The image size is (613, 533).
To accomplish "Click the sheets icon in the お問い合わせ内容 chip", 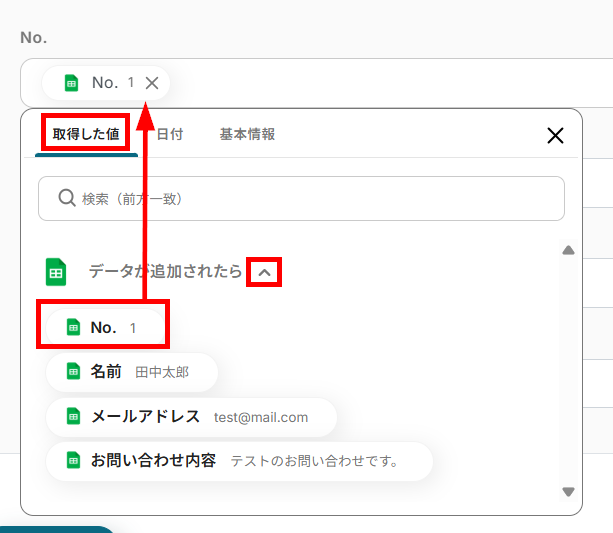I will 73,460.
